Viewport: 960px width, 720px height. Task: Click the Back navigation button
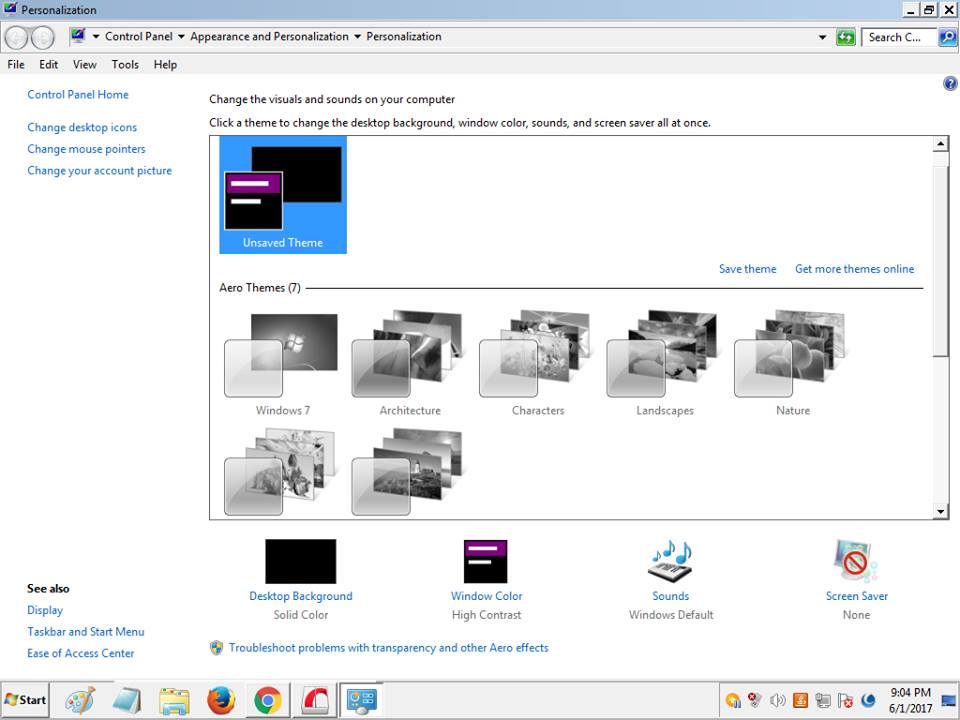(16, 37)
